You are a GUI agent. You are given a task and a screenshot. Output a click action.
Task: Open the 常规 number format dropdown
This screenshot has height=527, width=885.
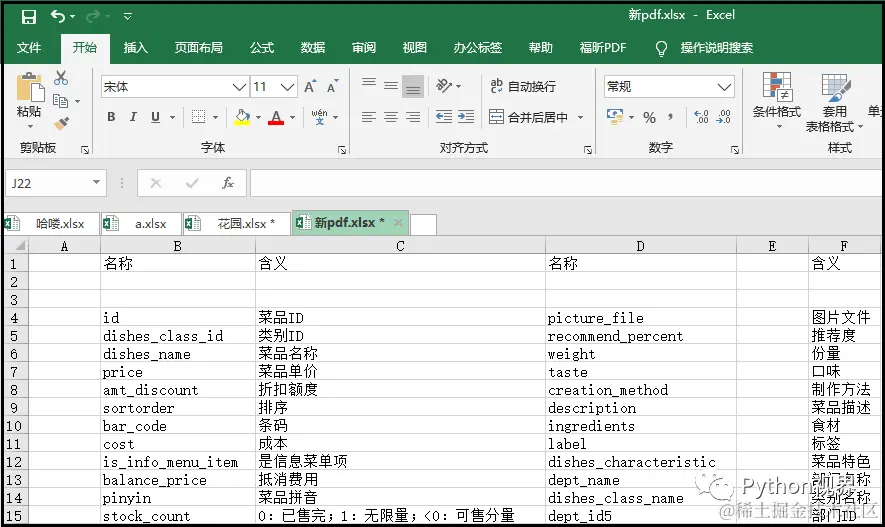click(724, 87)
